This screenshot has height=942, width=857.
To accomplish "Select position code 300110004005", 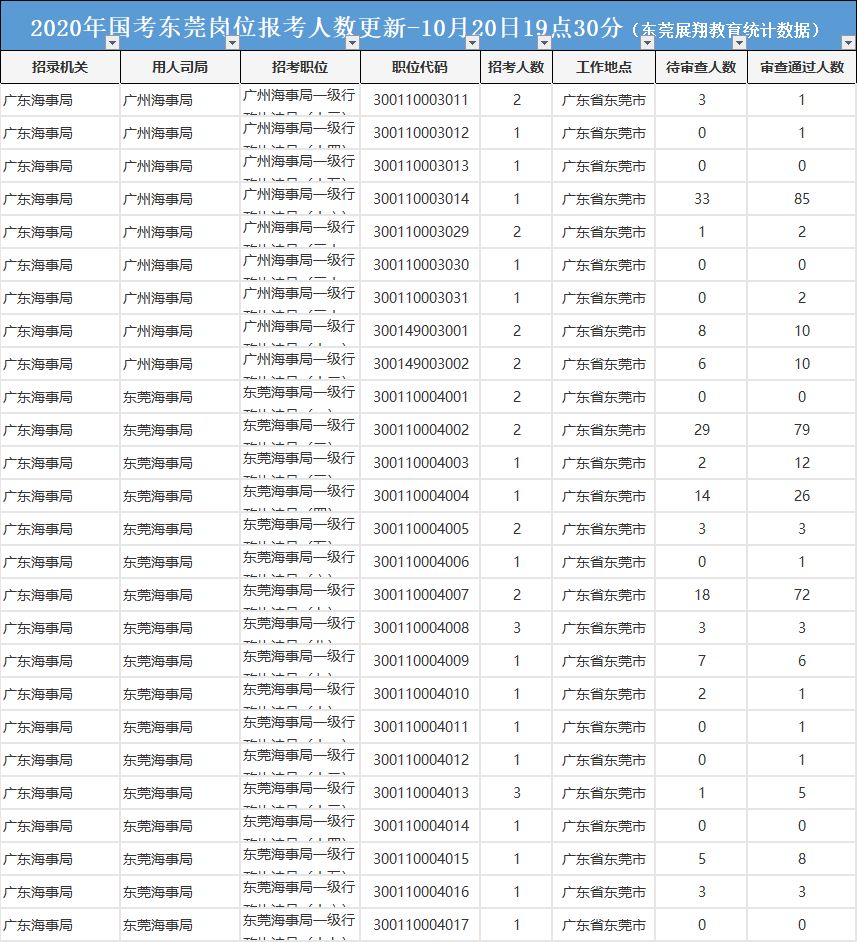I will tap(420, 529).
